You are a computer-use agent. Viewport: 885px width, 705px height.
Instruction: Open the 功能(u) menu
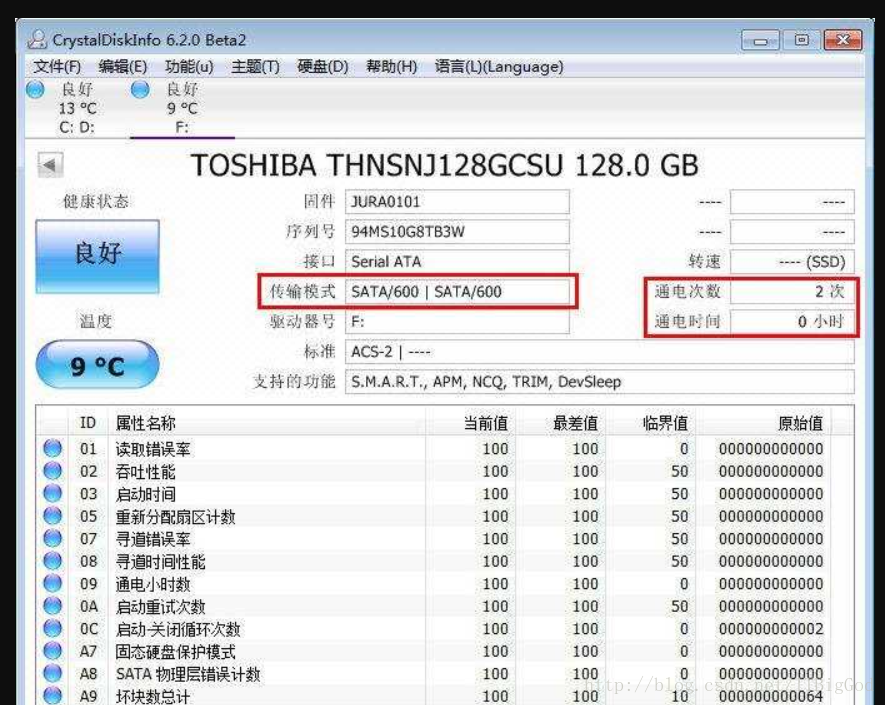189,67
